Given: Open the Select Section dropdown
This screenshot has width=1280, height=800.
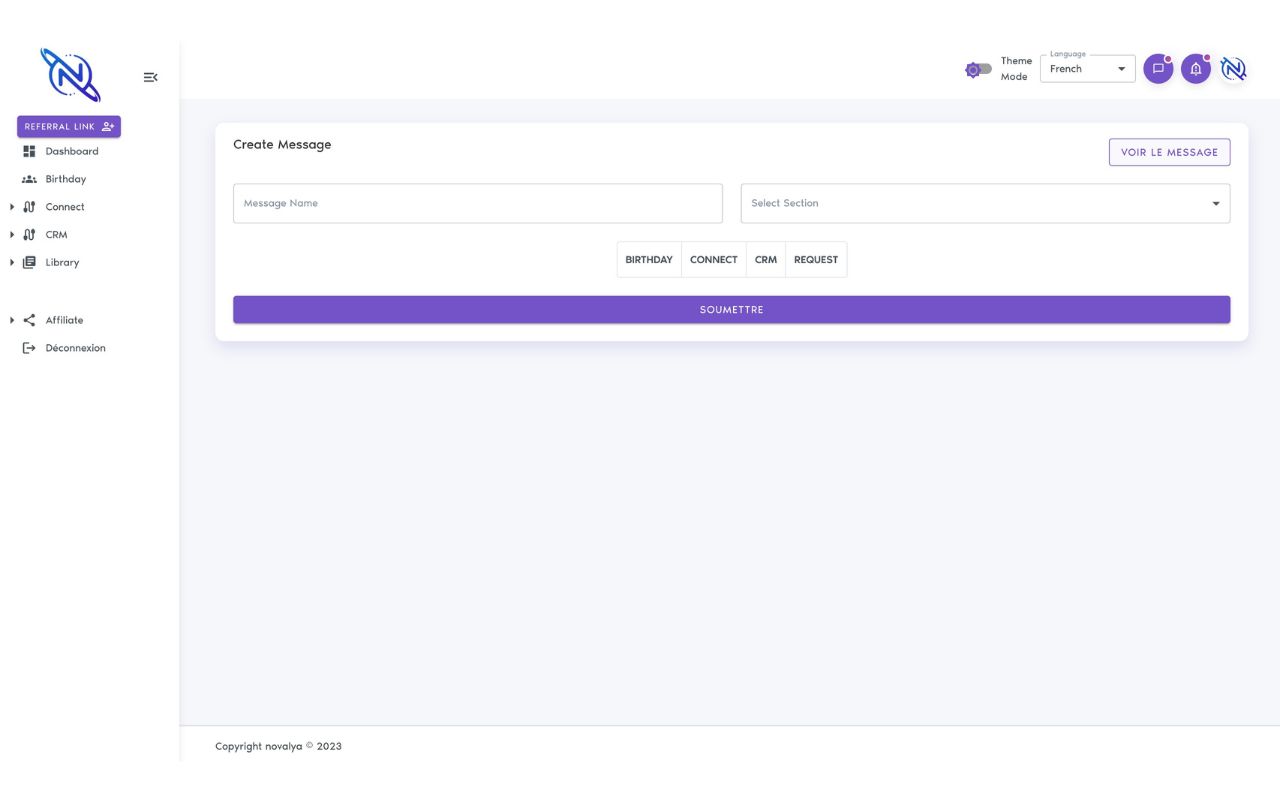Looking at the screenshot, I should pos(985,203).
